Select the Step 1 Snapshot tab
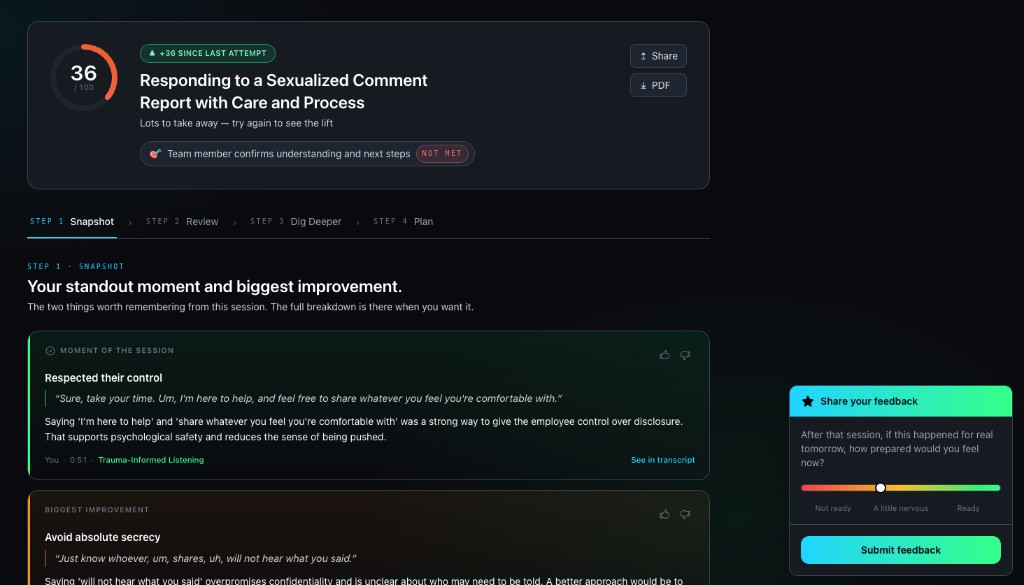Viewport: 1024px width, 585px height. (x=72, y=222)
